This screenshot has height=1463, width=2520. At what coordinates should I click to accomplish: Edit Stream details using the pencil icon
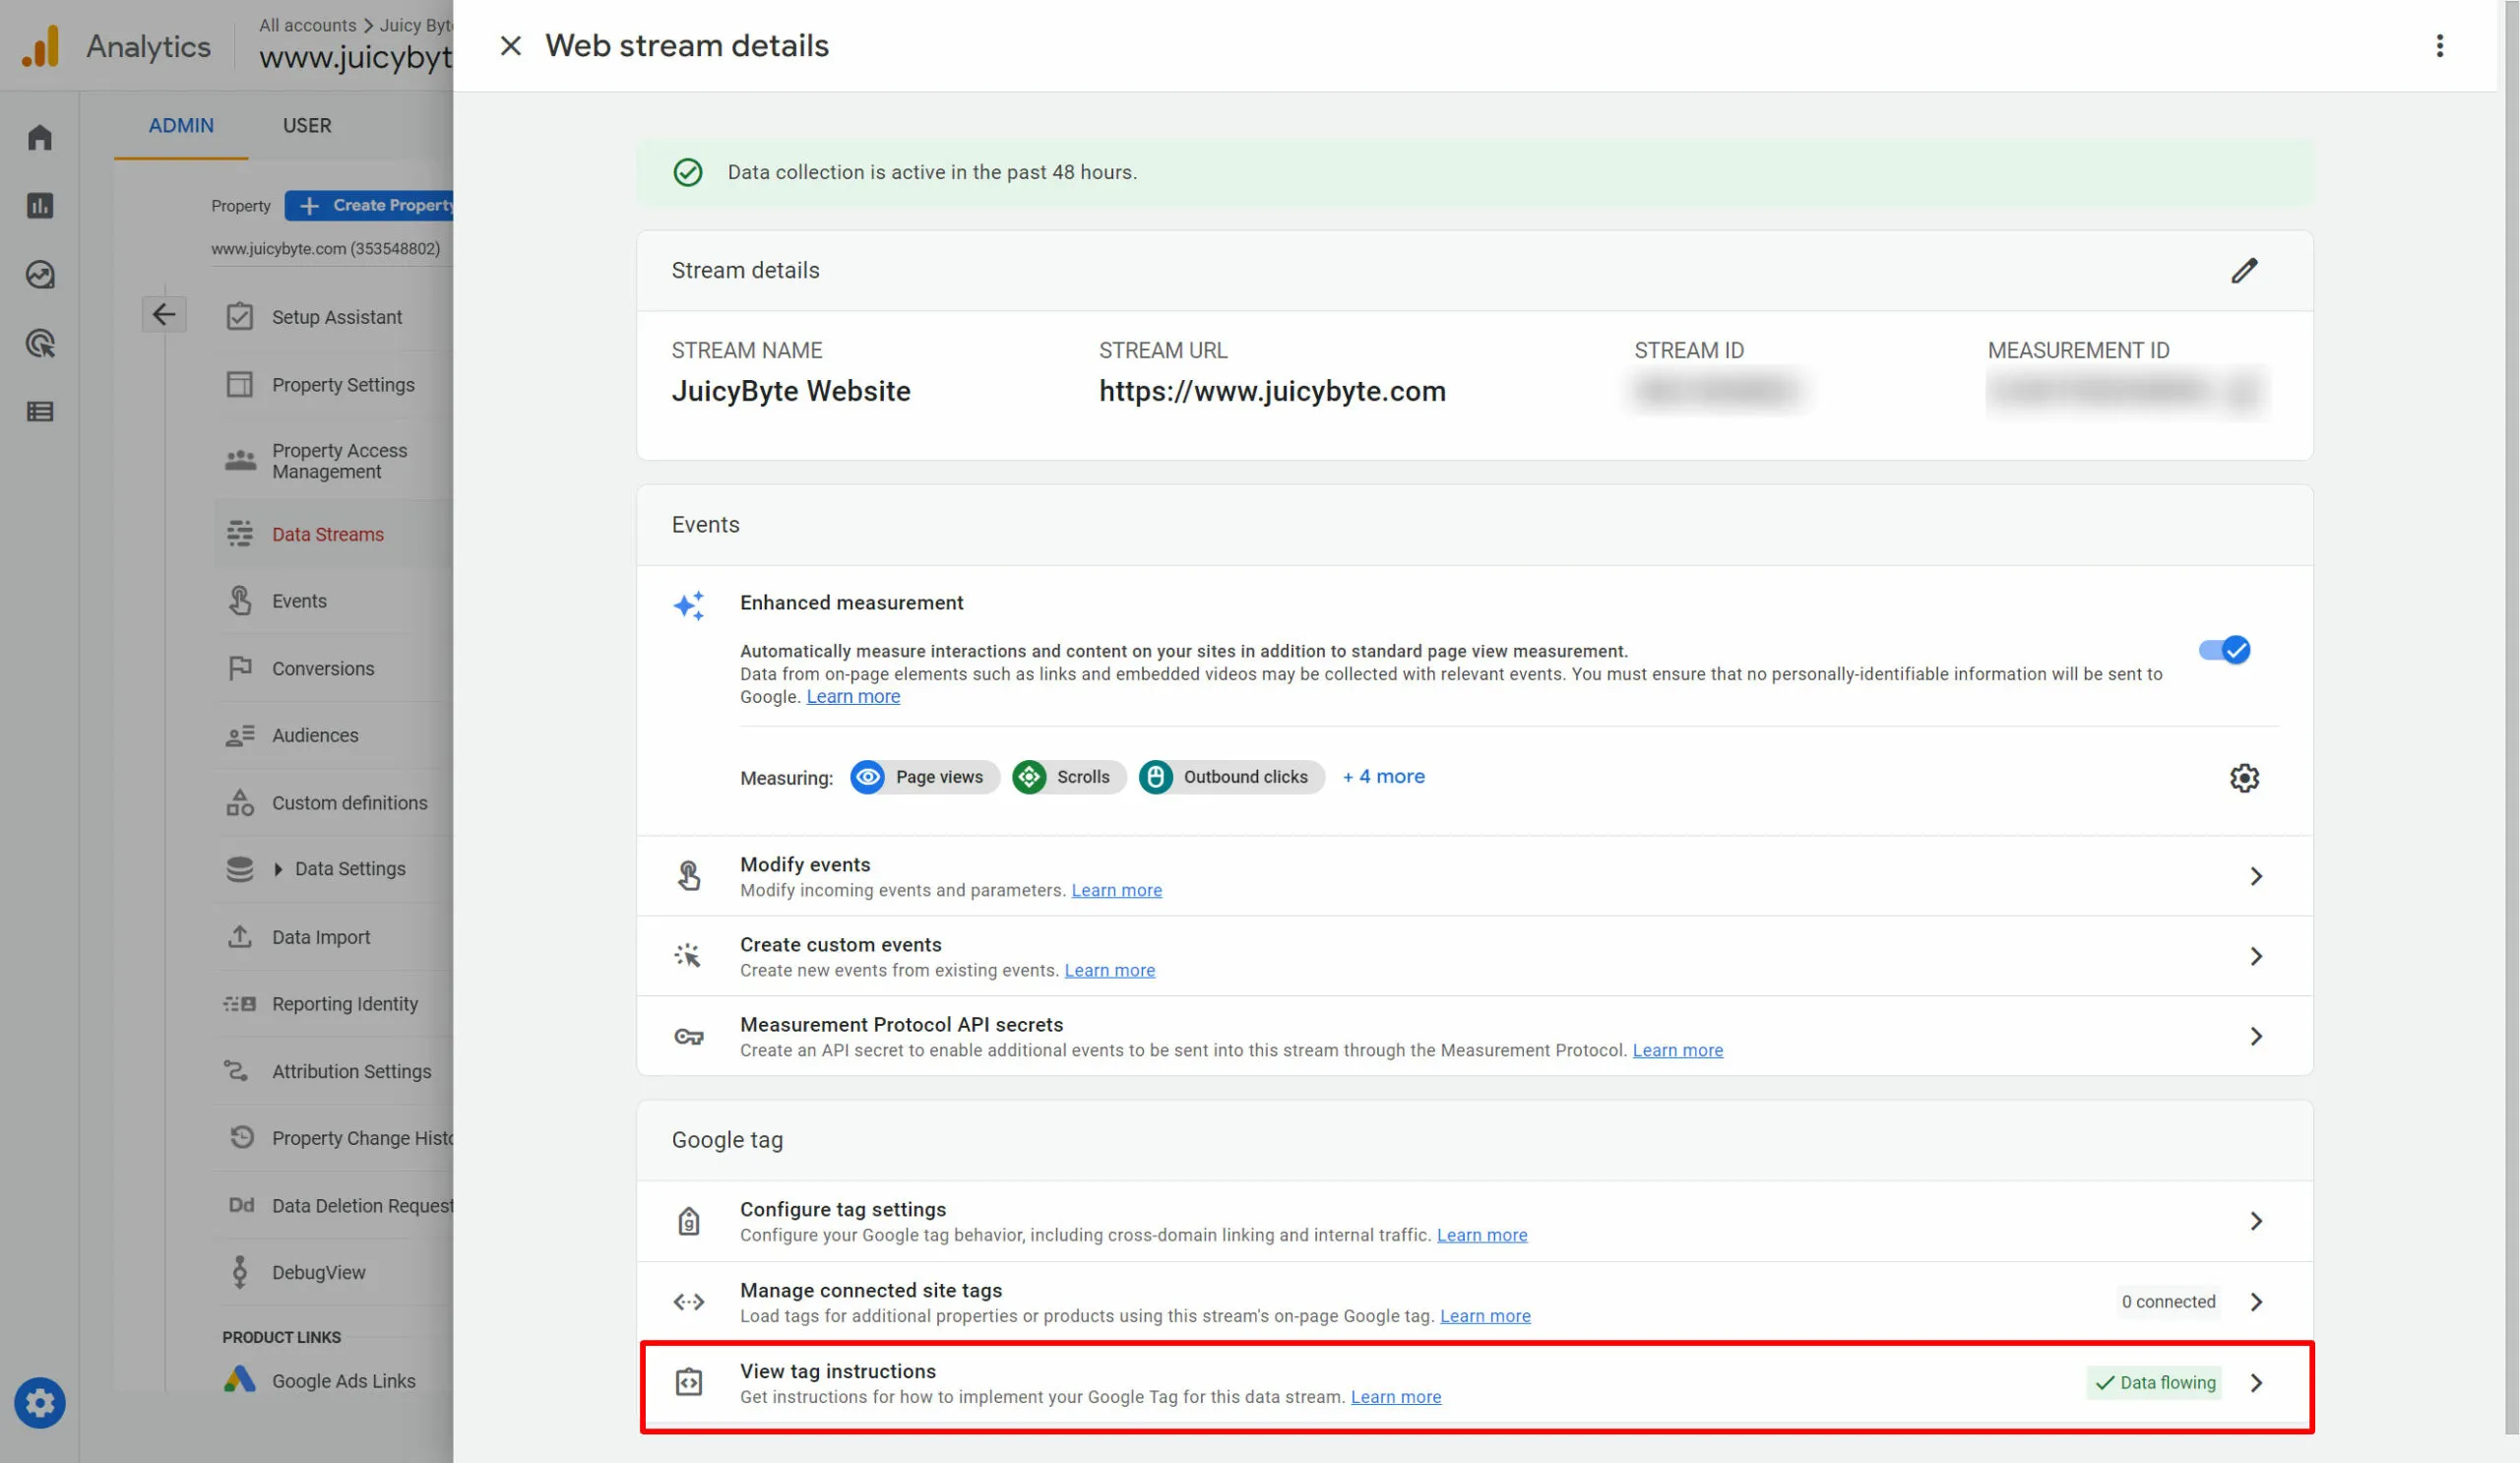(x=2245, y=270)
